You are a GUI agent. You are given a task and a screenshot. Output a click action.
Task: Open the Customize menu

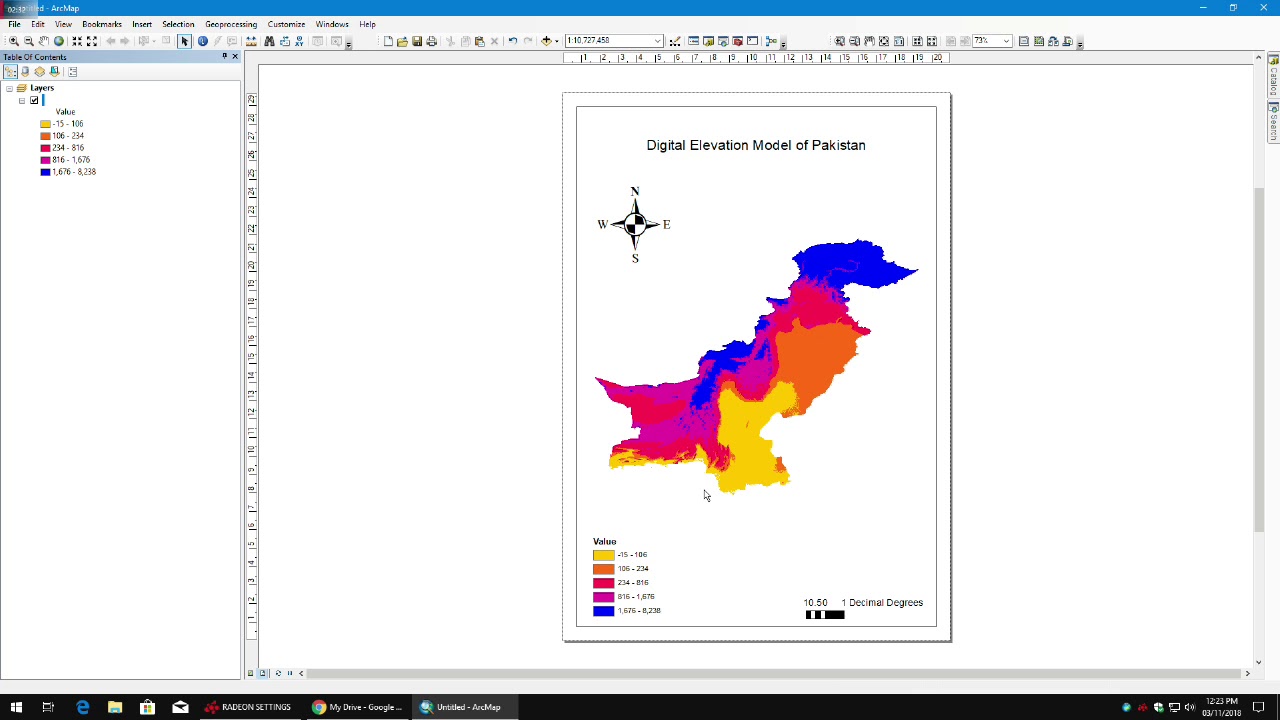tap(286, 24)
